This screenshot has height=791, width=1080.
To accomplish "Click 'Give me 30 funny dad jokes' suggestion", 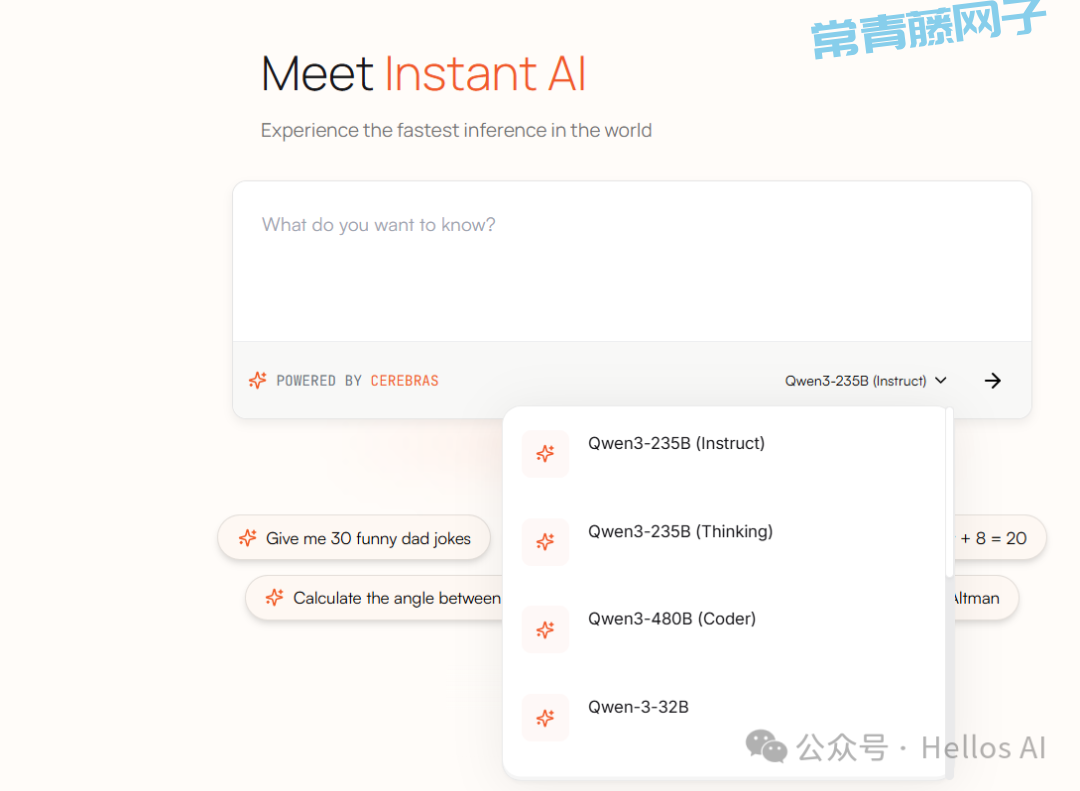I will pyautogui.click(x=367, y=538).
